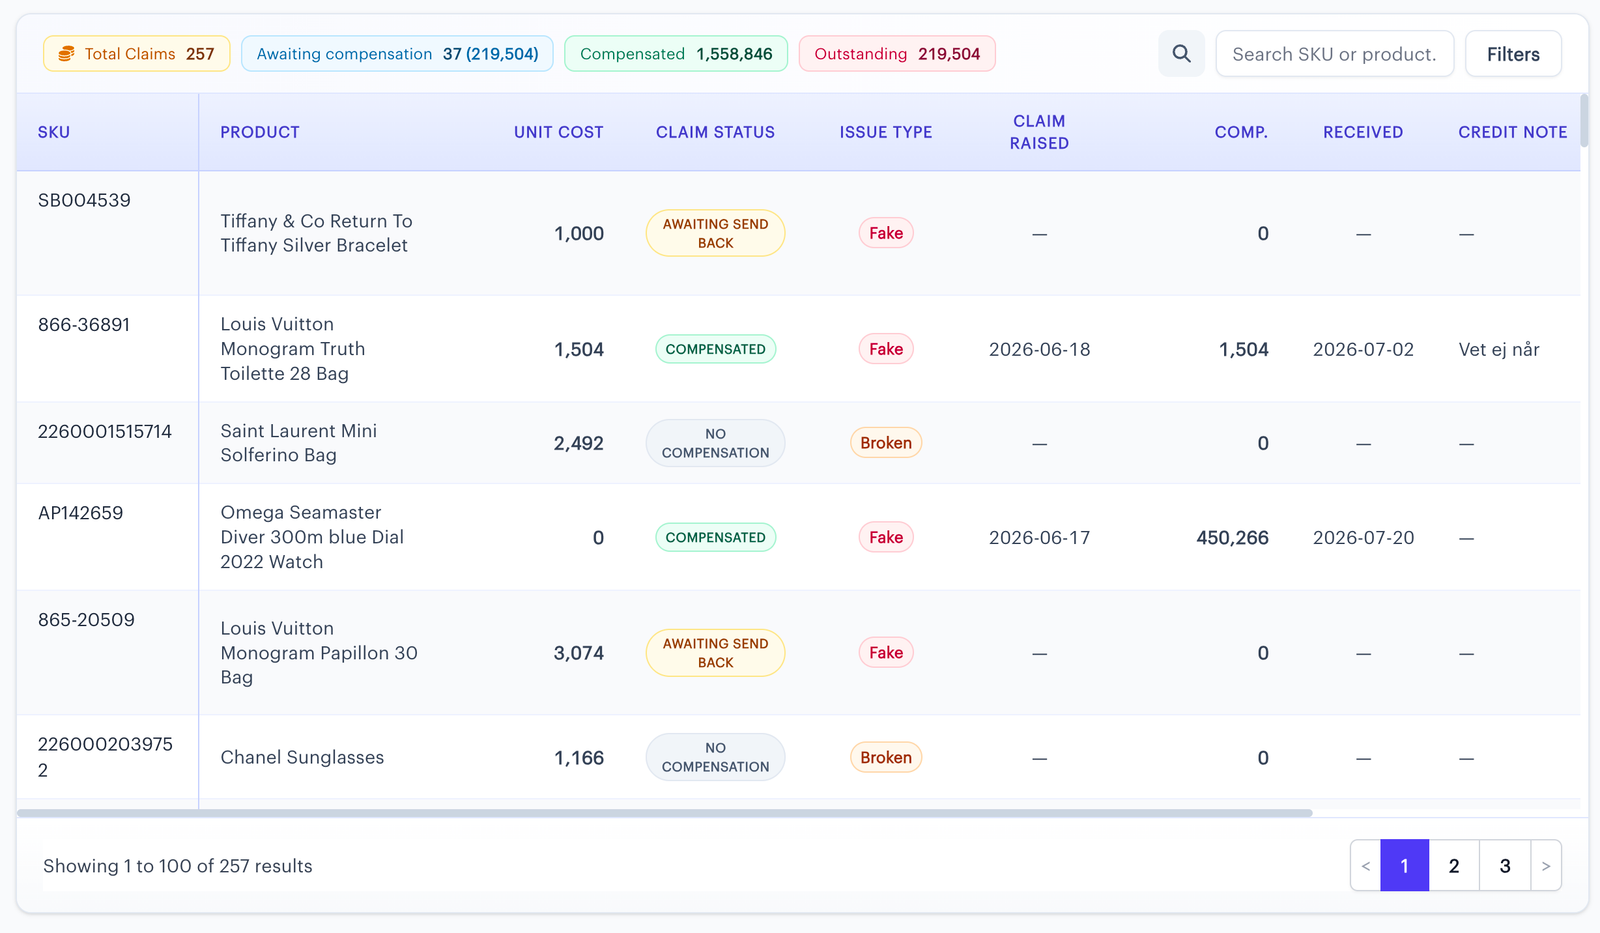1600x933 pixels.
Task: Click claim raised date 2026-06-17
Action: click(1039, 538)
